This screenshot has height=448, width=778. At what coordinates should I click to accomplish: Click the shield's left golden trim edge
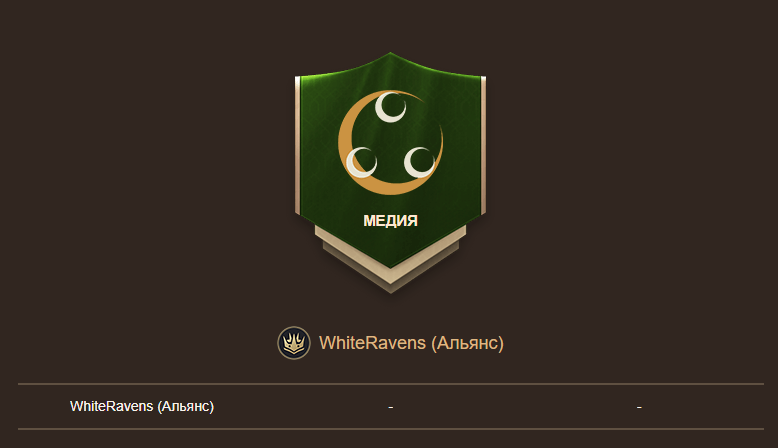tap(298, 145)
